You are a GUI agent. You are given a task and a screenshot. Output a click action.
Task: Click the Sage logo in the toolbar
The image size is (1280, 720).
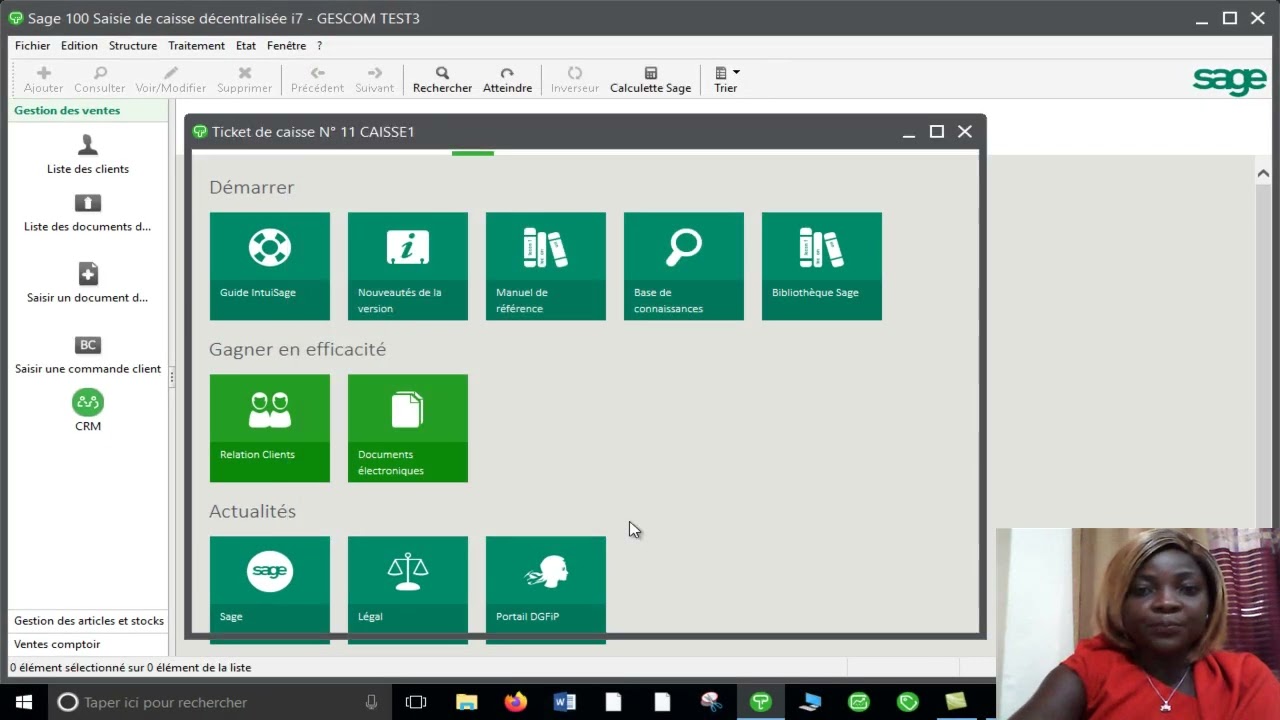(x=1230, y=80)
